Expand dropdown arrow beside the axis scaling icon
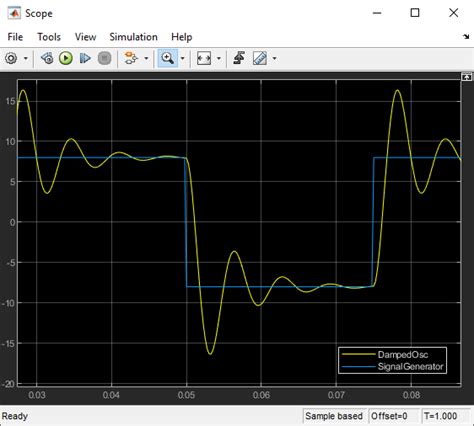The width and height of the screenshot is (474, 426). [x=219, y=58]
